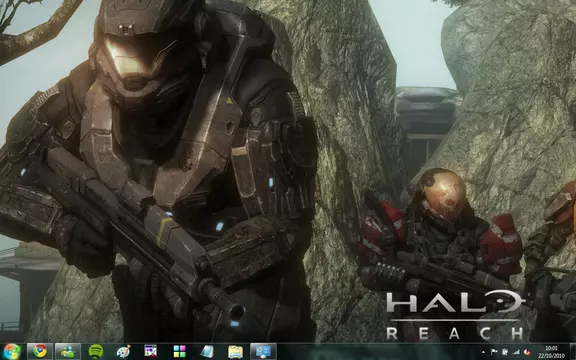Image resolution: width=576 pixels, height=360 pixels.
Task: Click the Show desktop strip
Action: pos(572,352)
